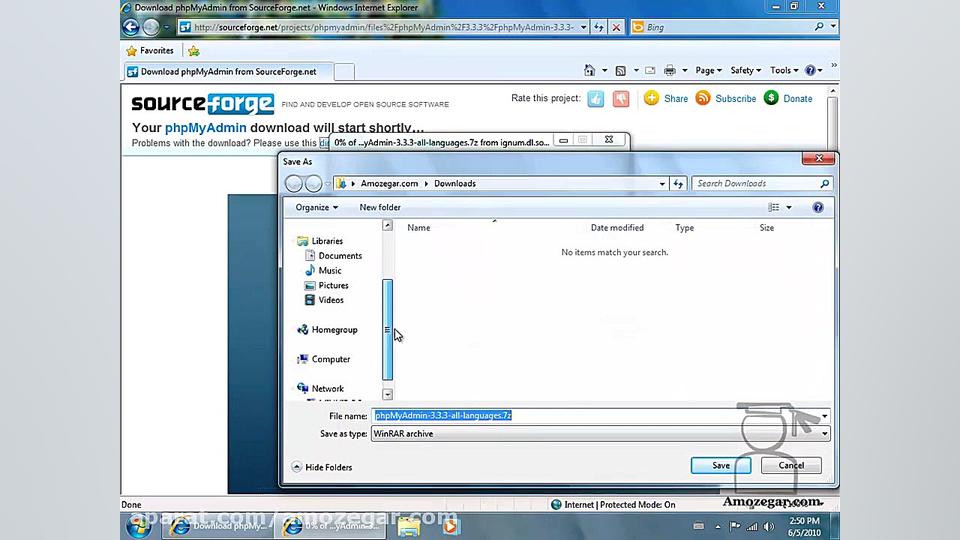
Task: Click the yellow Share plus icon
Action: click(x=651, y=98)
